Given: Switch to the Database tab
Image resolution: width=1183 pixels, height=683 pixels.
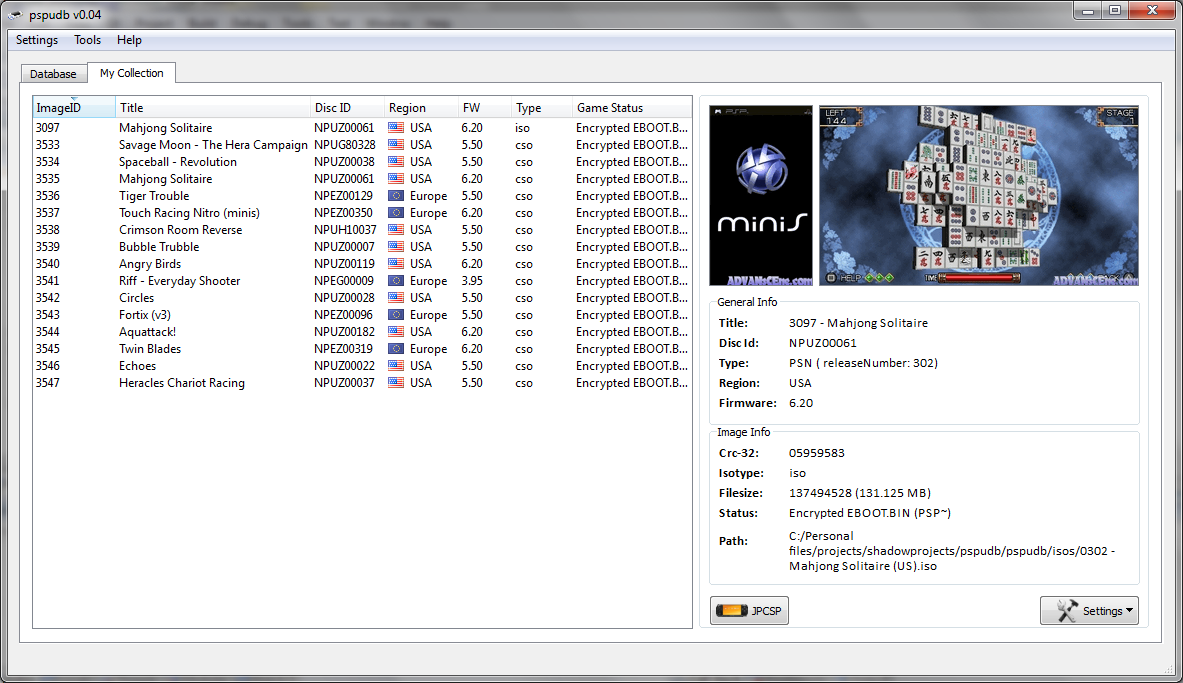Looking at the screenshot, I should pos(53,74).
